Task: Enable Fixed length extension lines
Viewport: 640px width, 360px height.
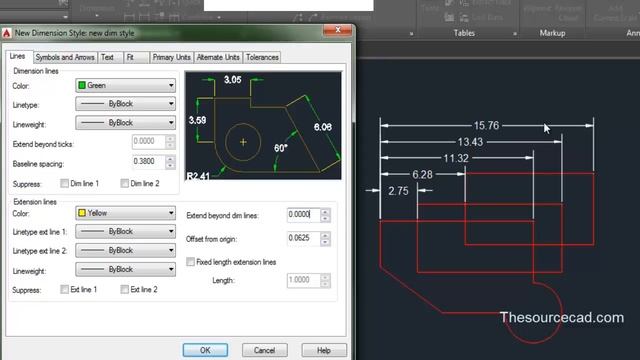Action: pos(190,262)
